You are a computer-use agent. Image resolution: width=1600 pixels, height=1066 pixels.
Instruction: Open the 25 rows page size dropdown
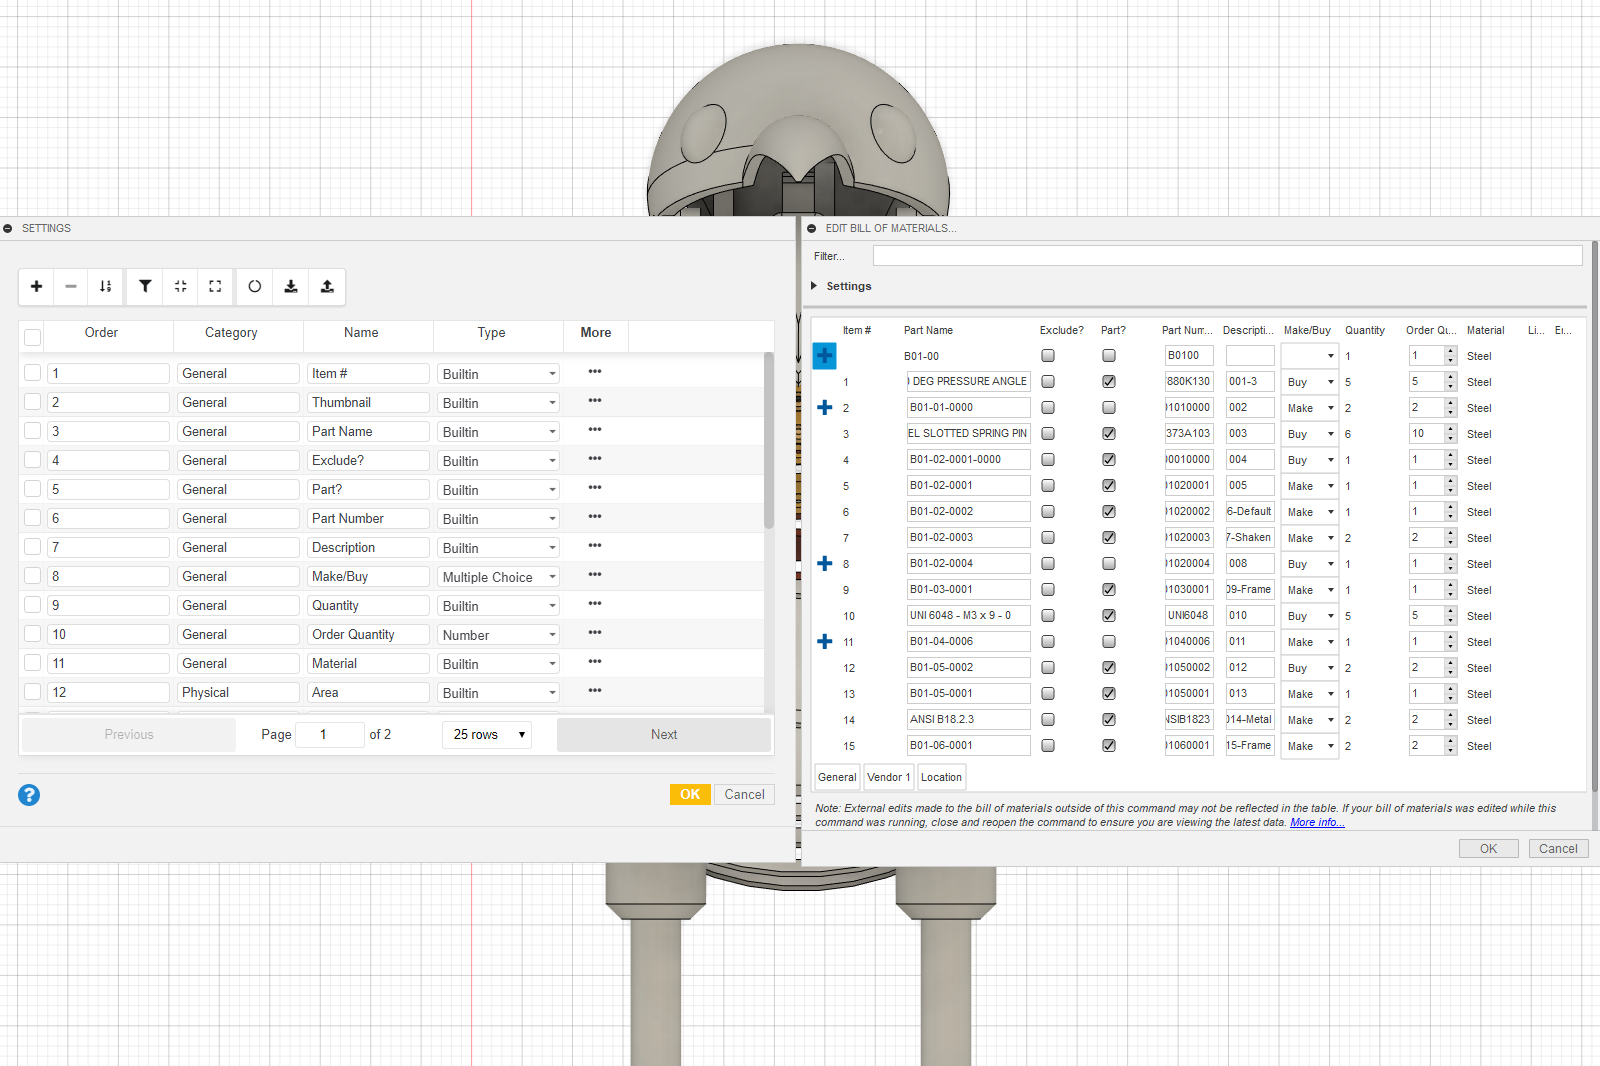[487, 735]
